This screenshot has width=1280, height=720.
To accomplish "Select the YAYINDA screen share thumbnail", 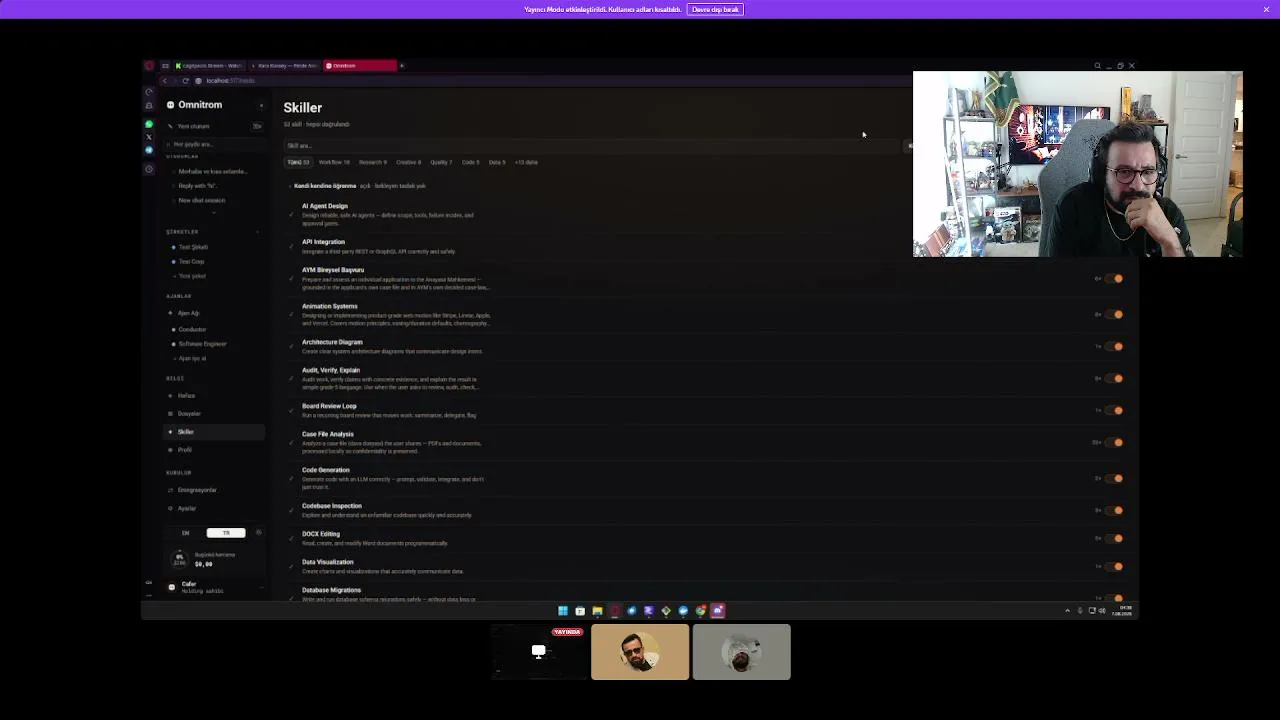I will click(539, 652).
